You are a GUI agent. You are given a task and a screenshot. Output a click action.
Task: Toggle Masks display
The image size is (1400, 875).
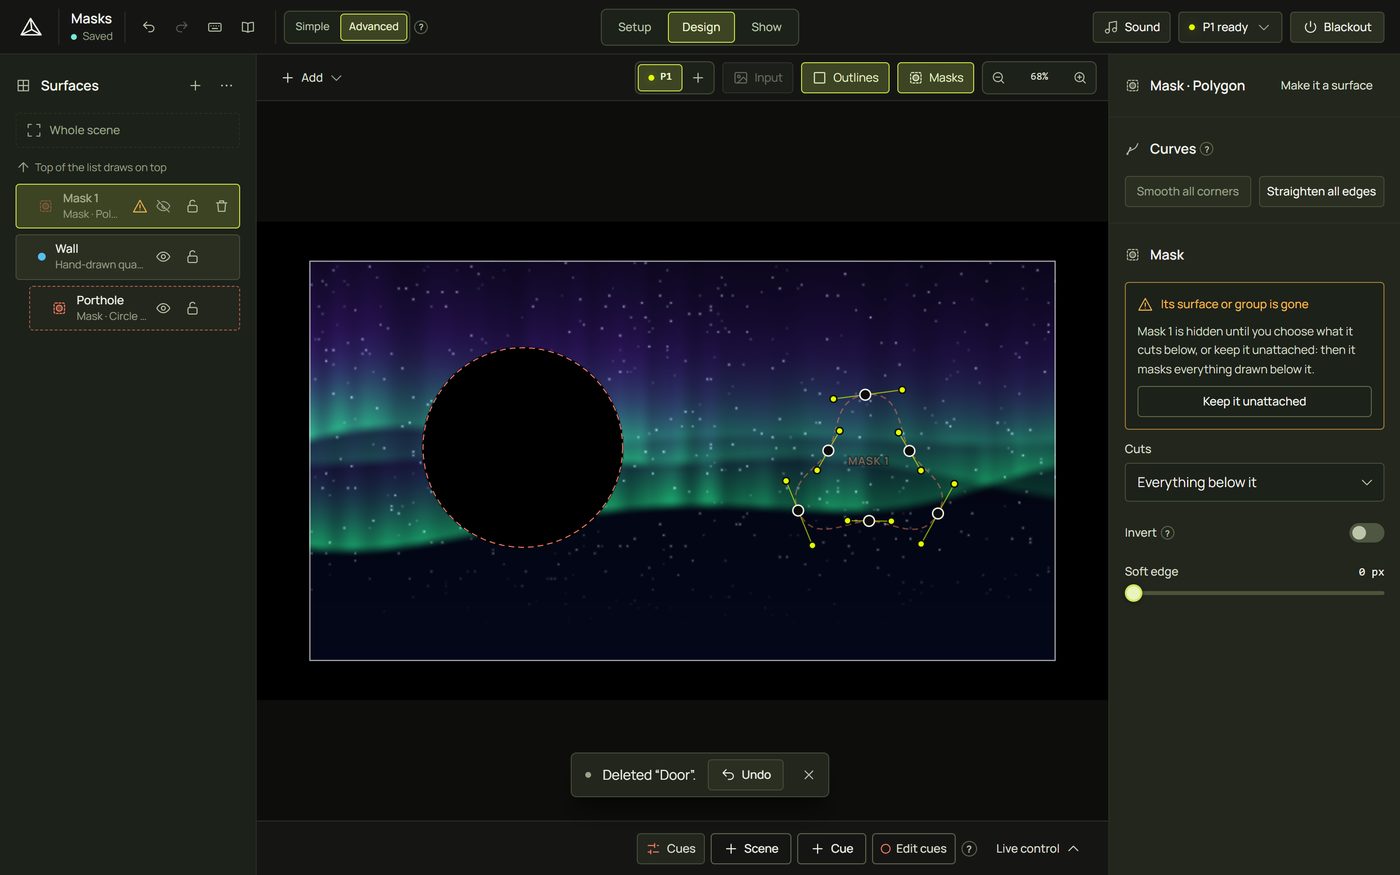[936, 78]
